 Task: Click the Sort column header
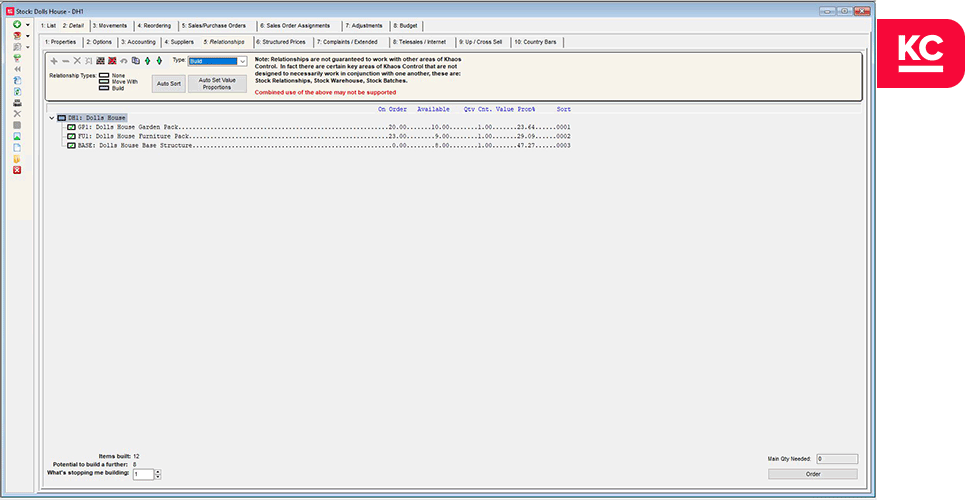pos(563,109)
